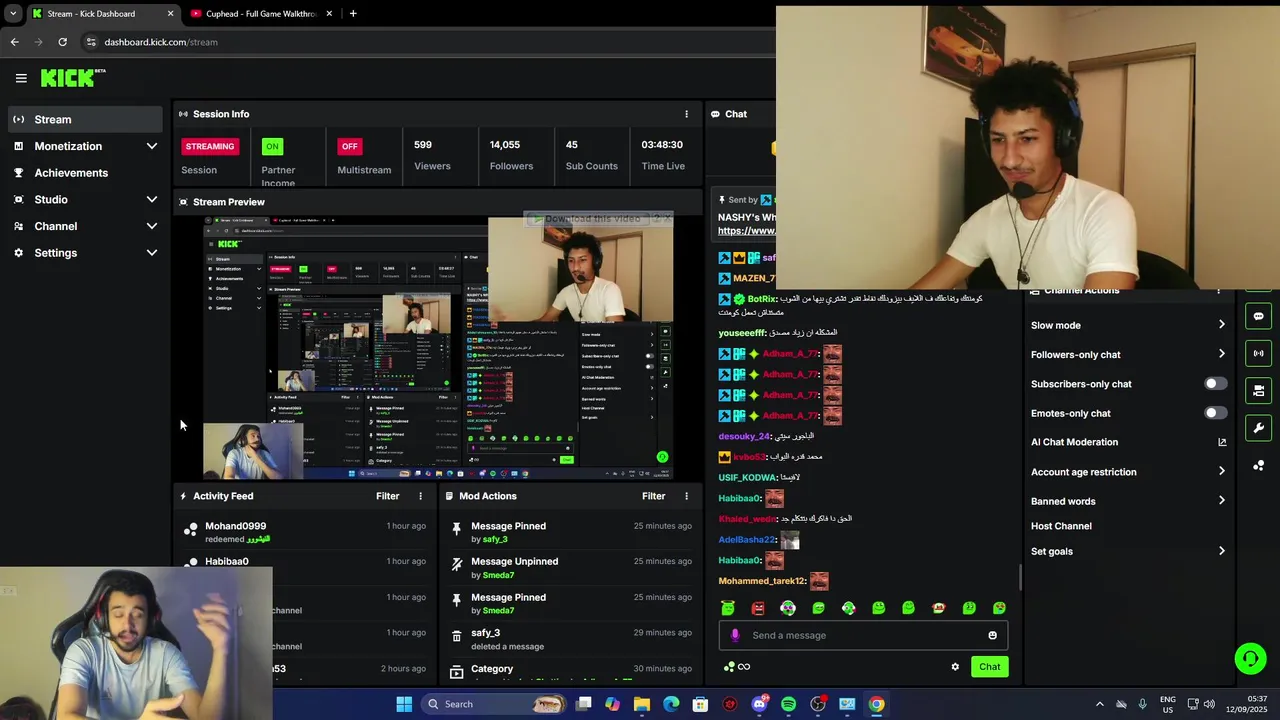Image resolution: width=1280 pixels, height=720 pixels.
Task: Open OBS Studio from the taskbar
Action: 818,704
